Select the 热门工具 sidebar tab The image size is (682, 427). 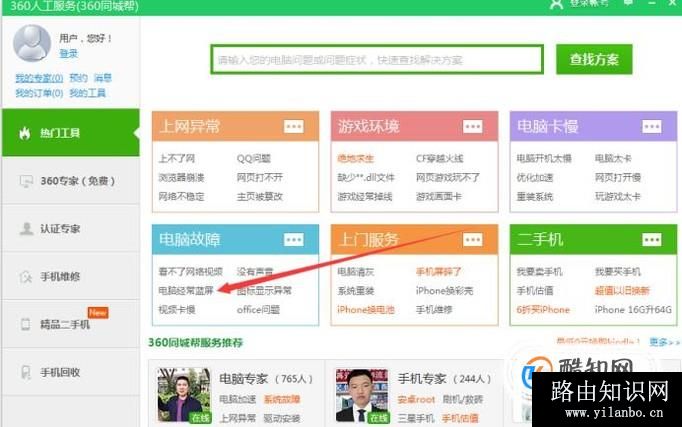click(70, 133)
